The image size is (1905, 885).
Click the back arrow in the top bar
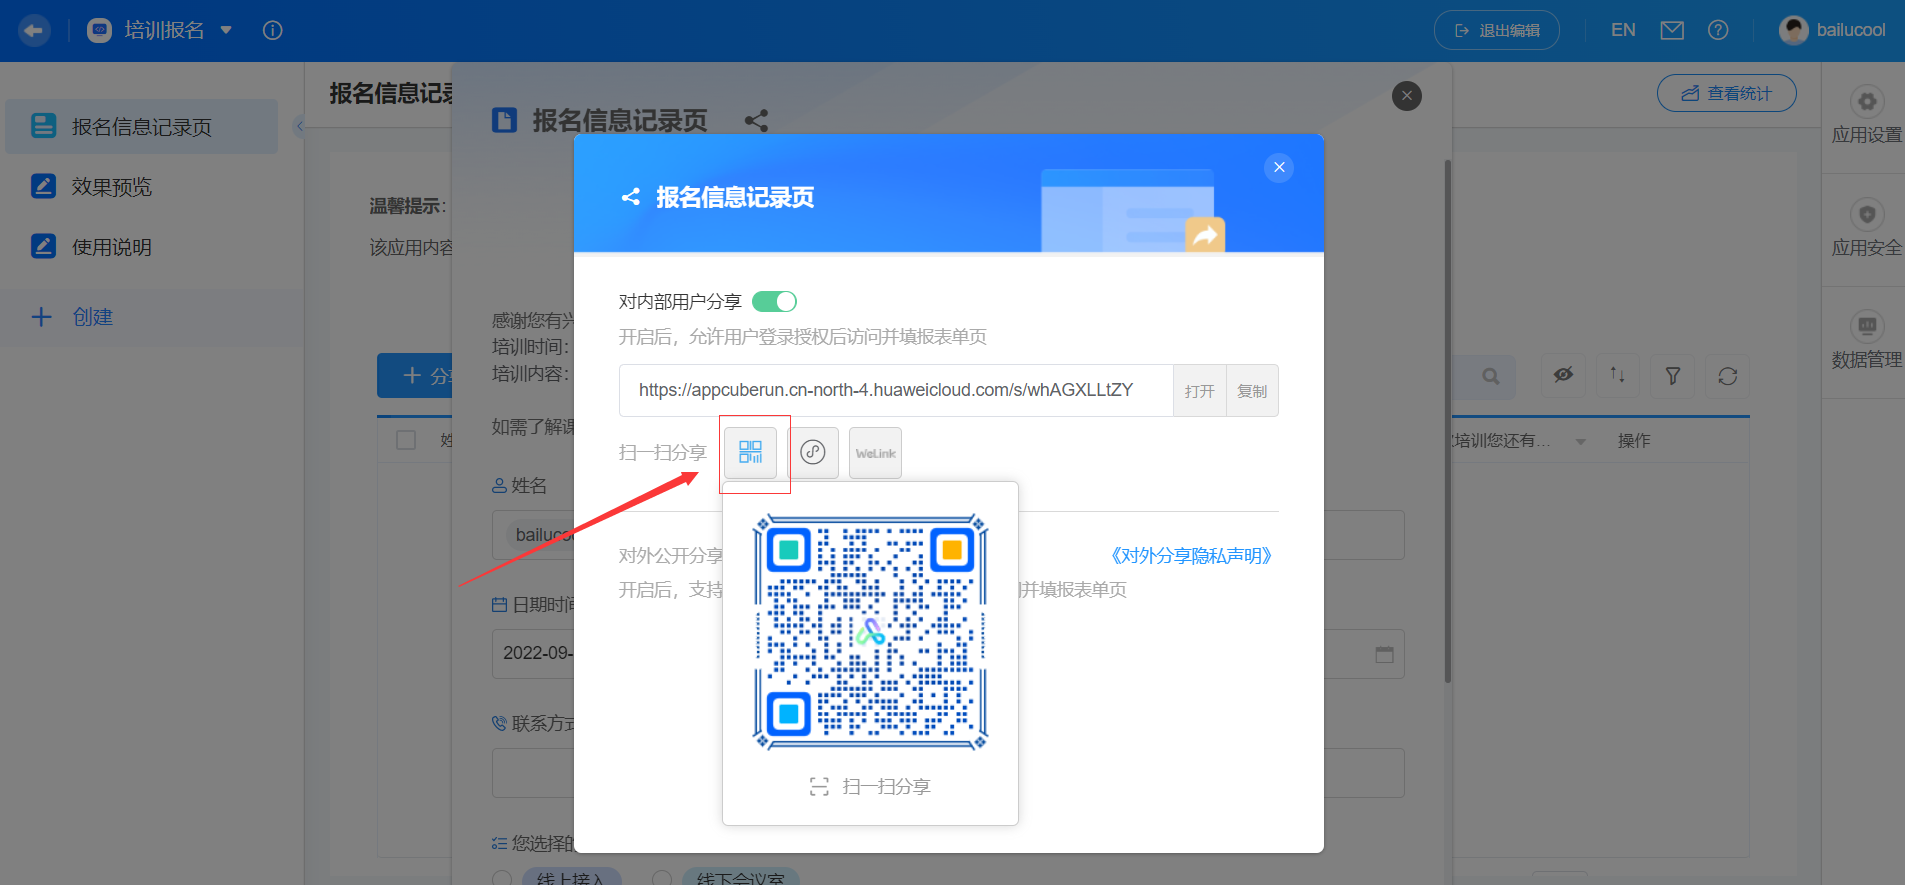34,31
